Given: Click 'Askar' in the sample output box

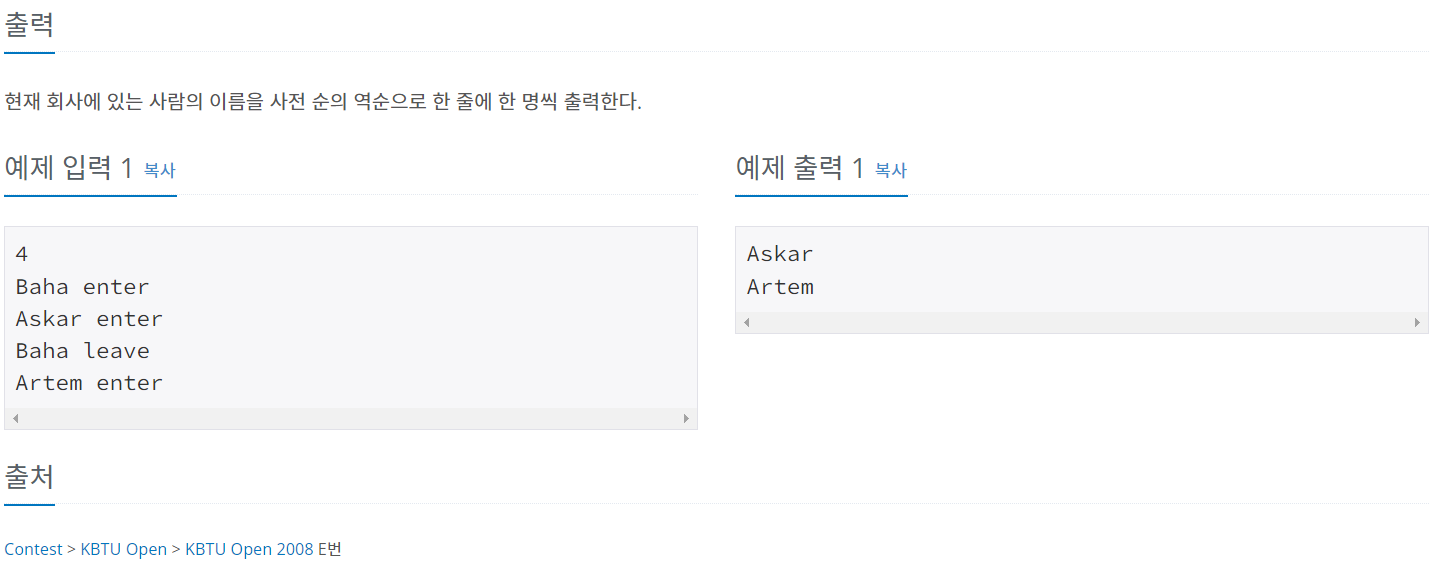Looking at the screenshot, I should [x=780, y=254].
